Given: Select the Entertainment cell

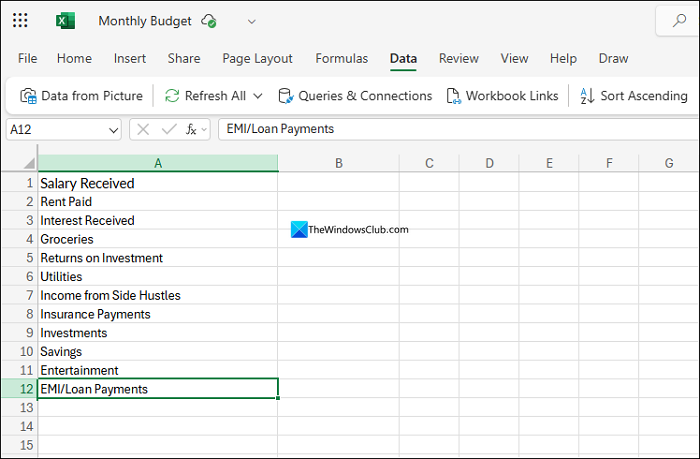Looking at the screenshot, I should click(158, 371).
